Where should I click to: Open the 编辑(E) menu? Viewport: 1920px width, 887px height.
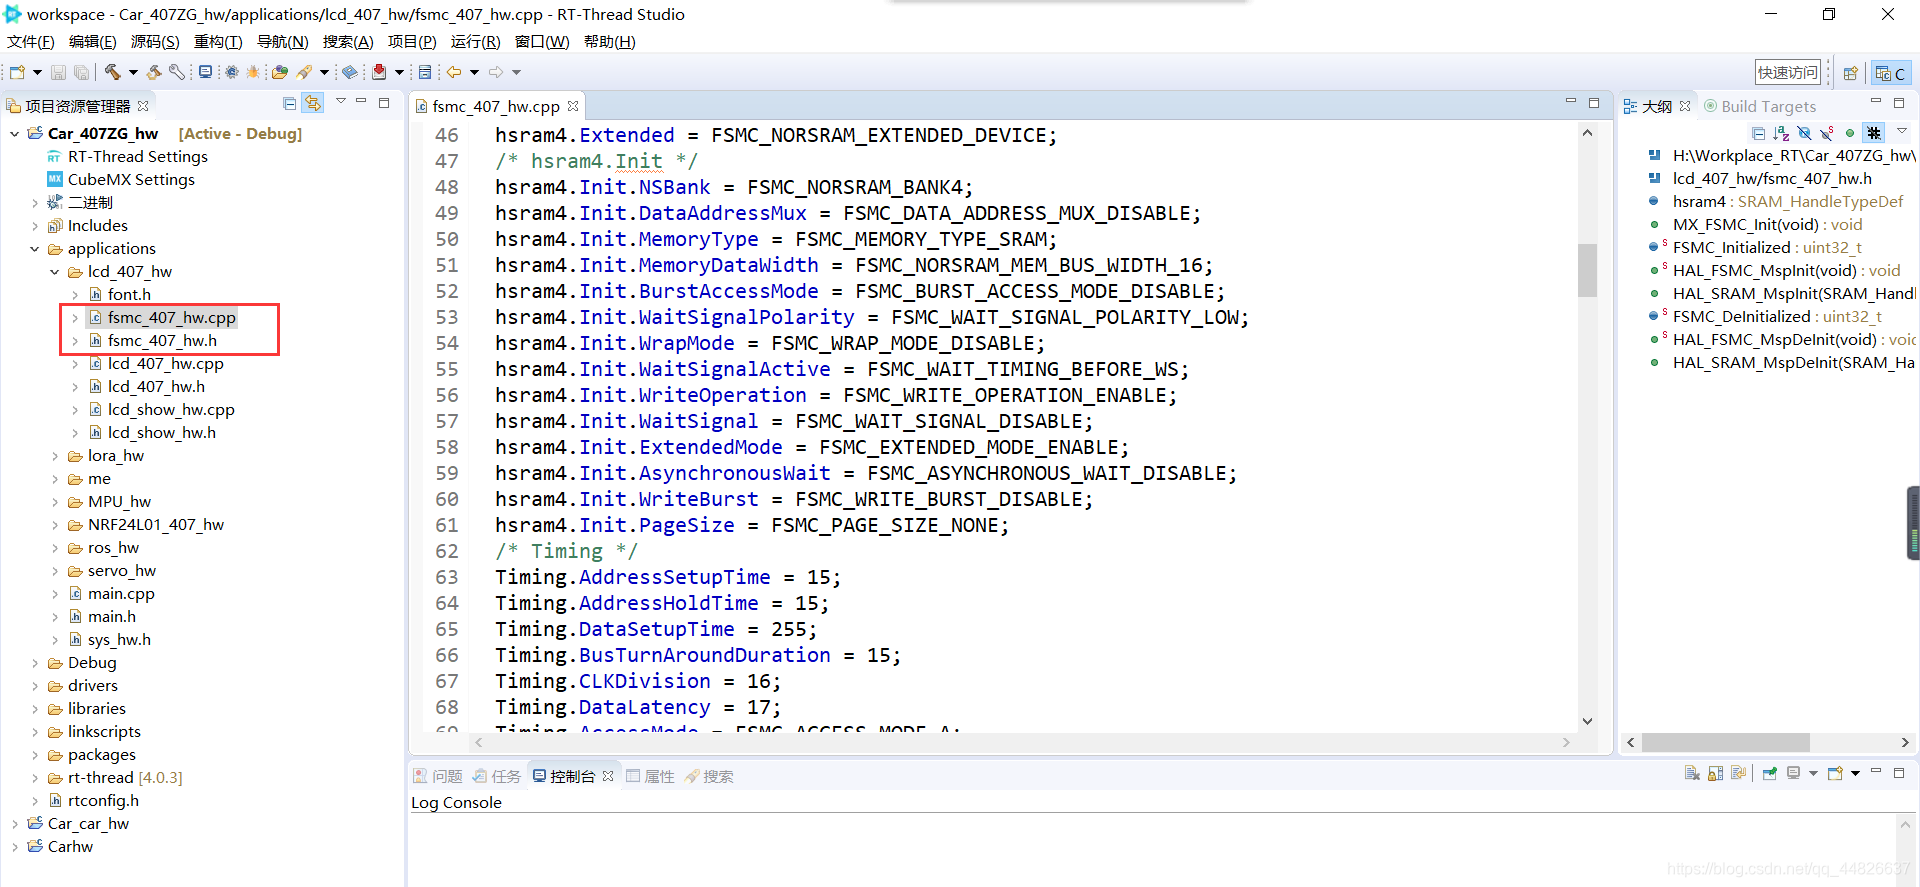pyautogui.click(x=93, y=42)
